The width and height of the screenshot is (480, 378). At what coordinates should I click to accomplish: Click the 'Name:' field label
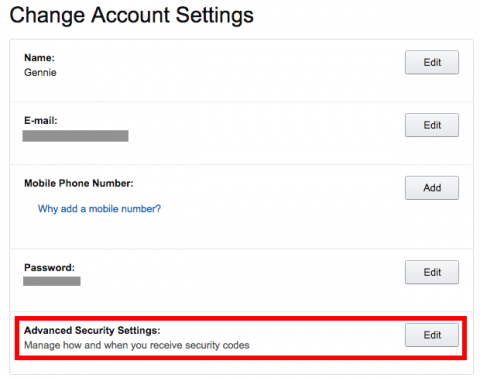click(39, 58)
